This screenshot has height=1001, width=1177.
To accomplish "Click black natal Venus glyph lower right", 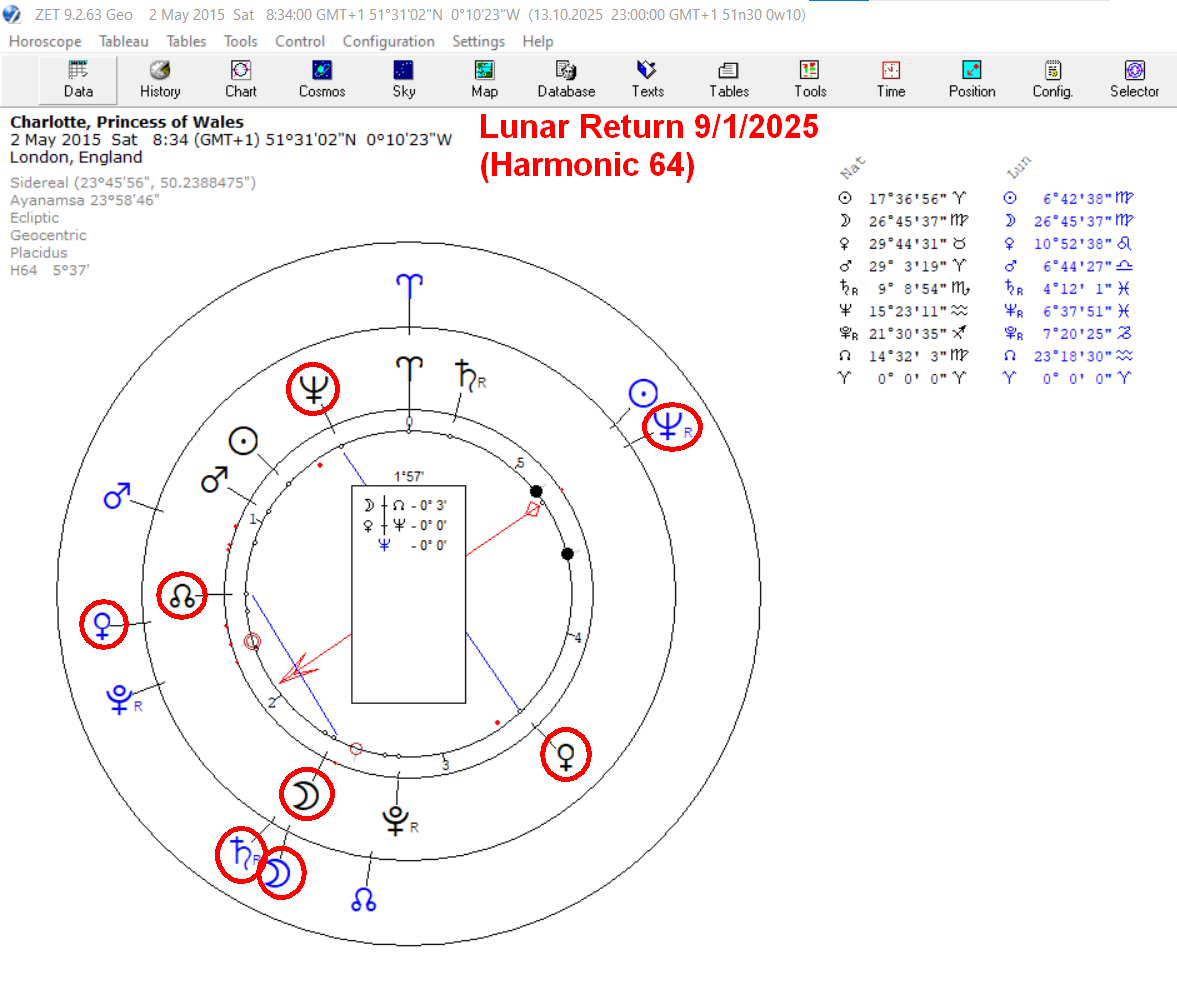I will (566, 756).
